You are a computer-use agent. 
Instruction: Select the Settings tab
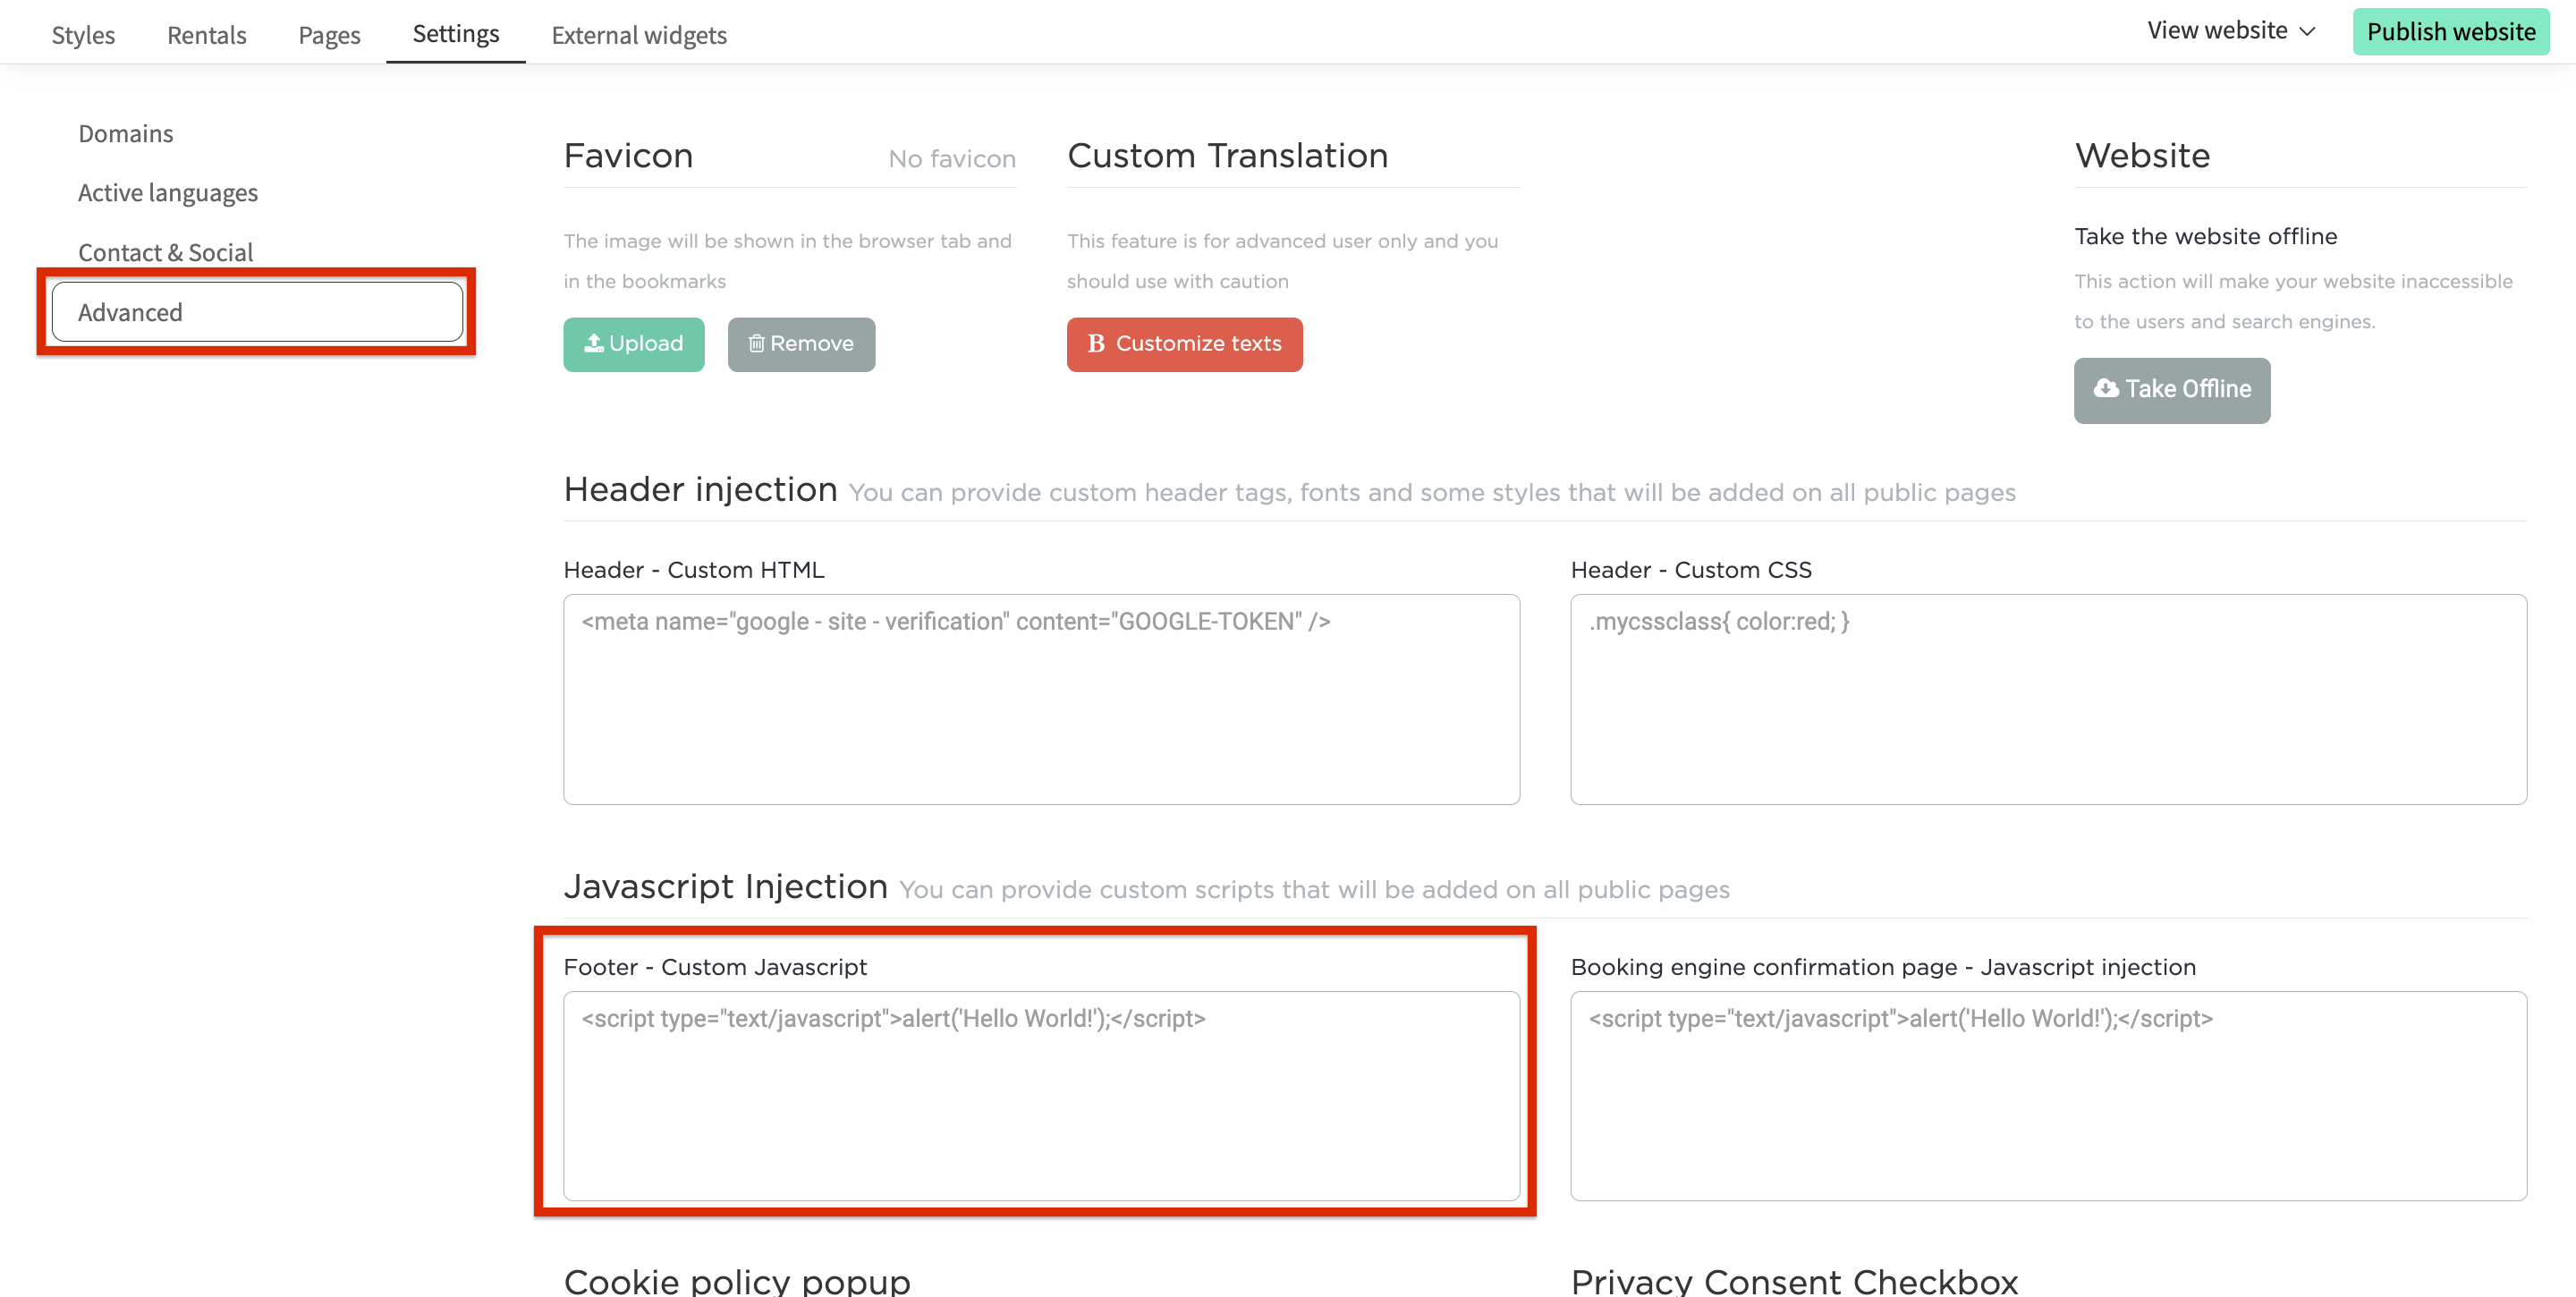coord(455,34)
